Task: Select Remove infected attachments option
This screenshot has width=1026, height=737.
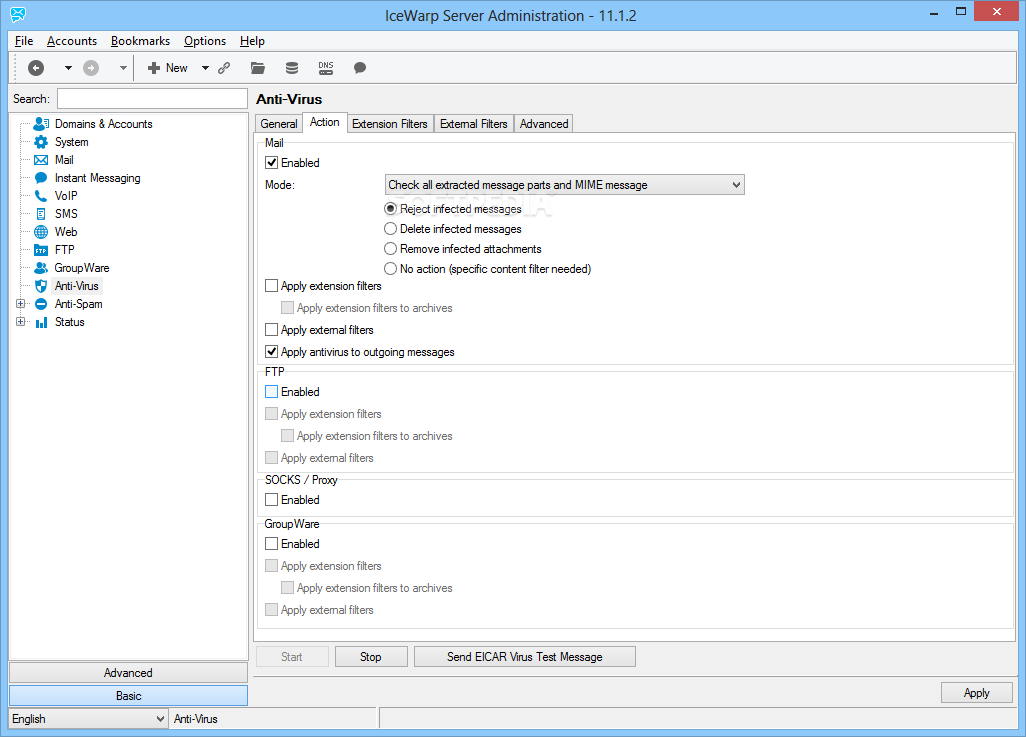Action: (391, 249)
